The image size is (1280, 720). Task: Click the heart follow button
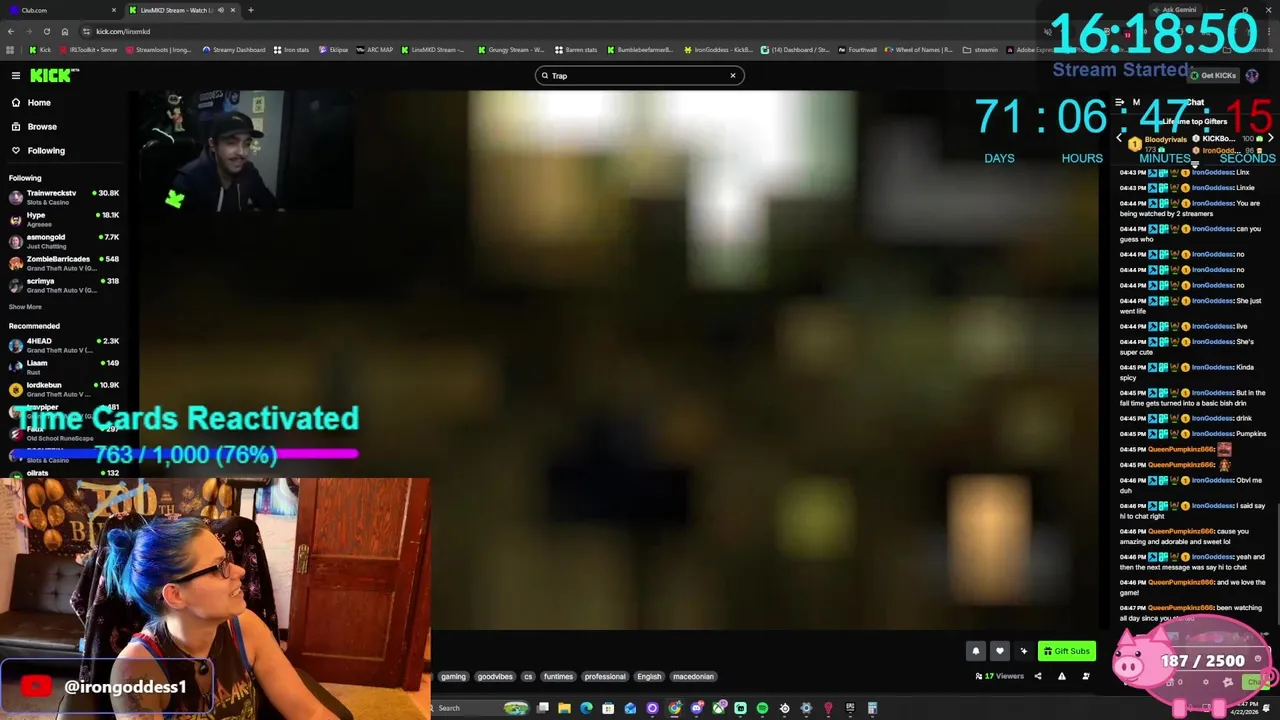pyautogui.click(x=999, y=651)
